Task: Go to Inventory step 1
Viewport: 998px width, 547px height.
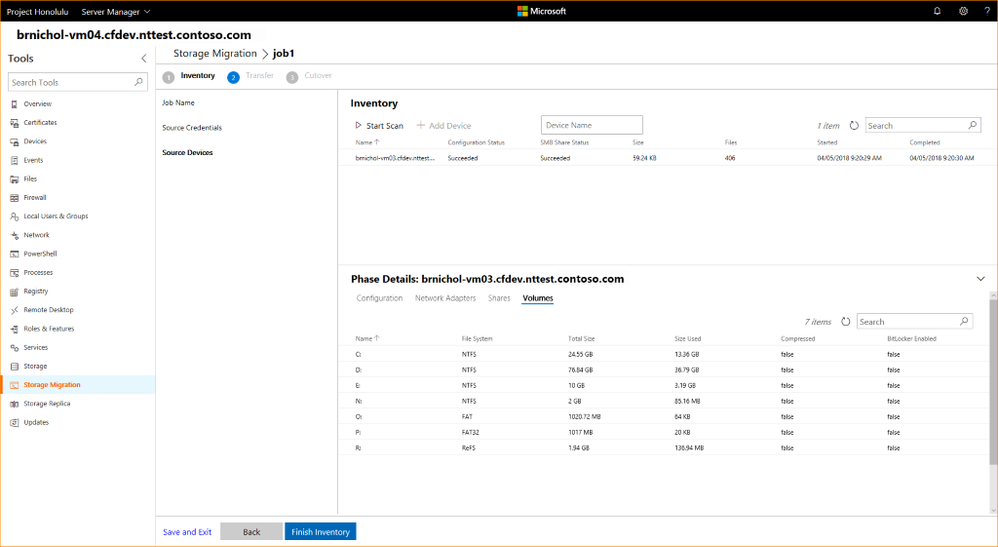Action: tap(189, 76)
